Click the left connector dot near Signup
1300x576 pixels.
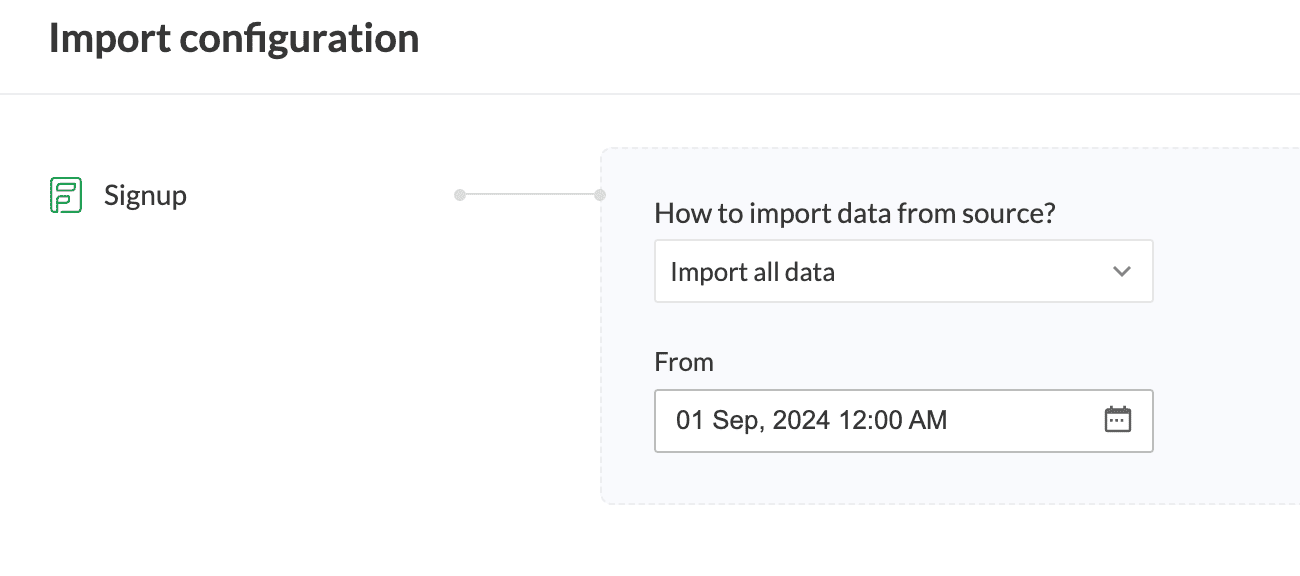click(460, 195)
